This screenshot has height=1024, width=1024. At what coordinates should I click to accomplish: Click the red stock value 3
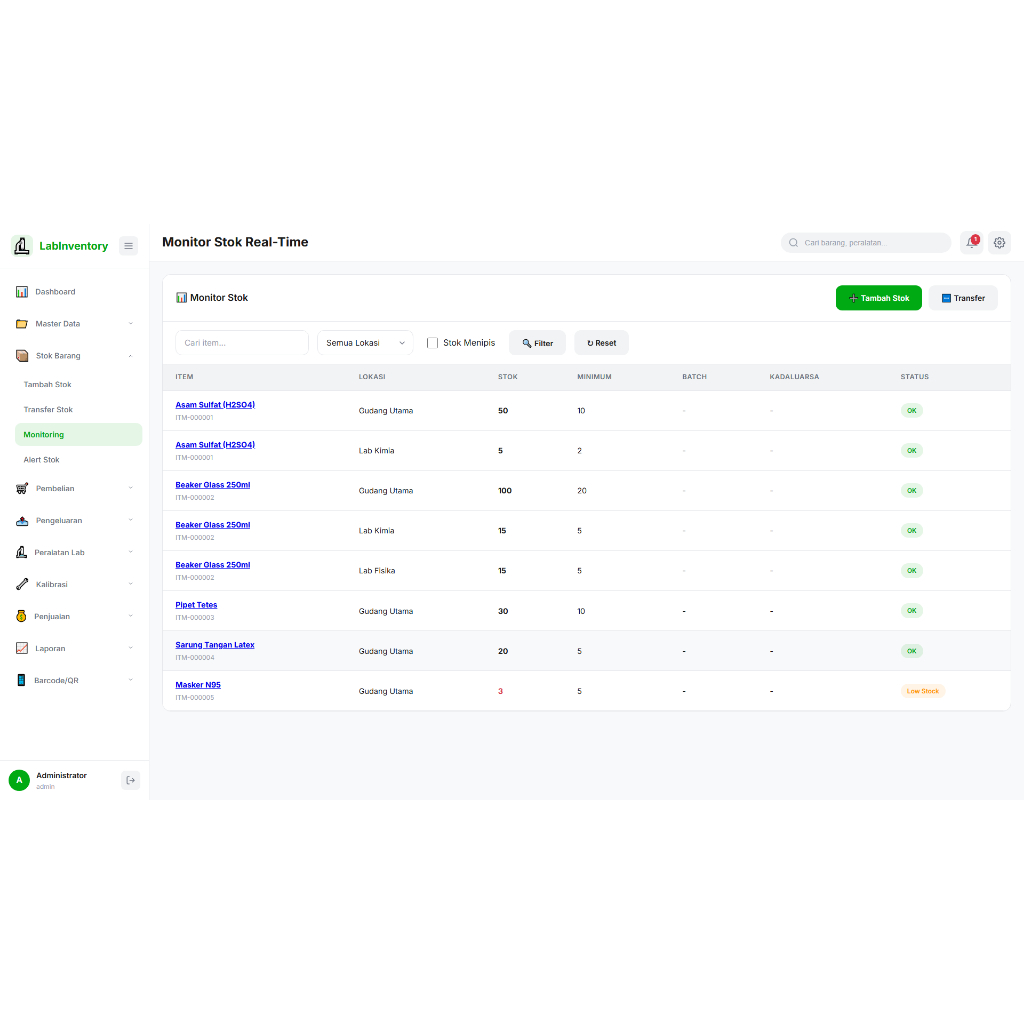tap(500, 691)
